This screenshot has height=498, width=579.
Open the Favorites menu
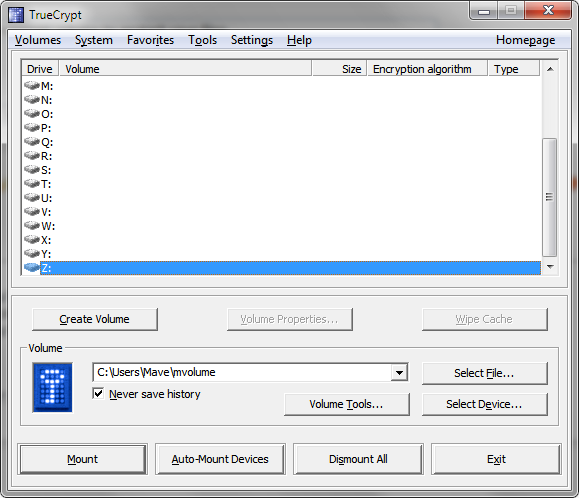(150, 40)
